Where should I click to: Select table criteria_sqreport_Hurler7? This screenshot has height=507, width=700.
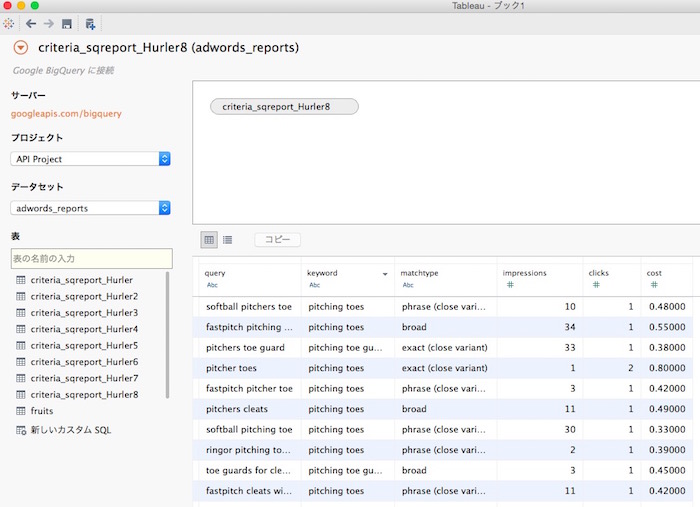click(84, 378)
